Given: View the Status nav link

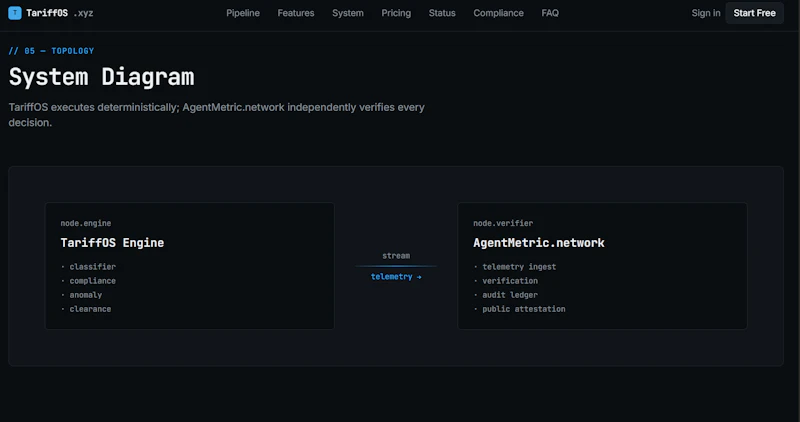Looking at the screenshot, I should coord(442,13).
